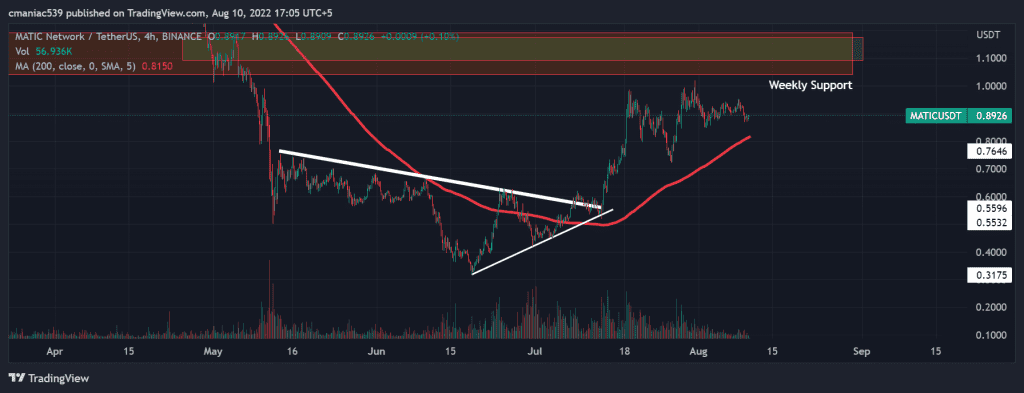Image resolution: width=1024 pixels, height=393 pixels.
Task: Click the Jun label on time axis
Action: point(376,351)
